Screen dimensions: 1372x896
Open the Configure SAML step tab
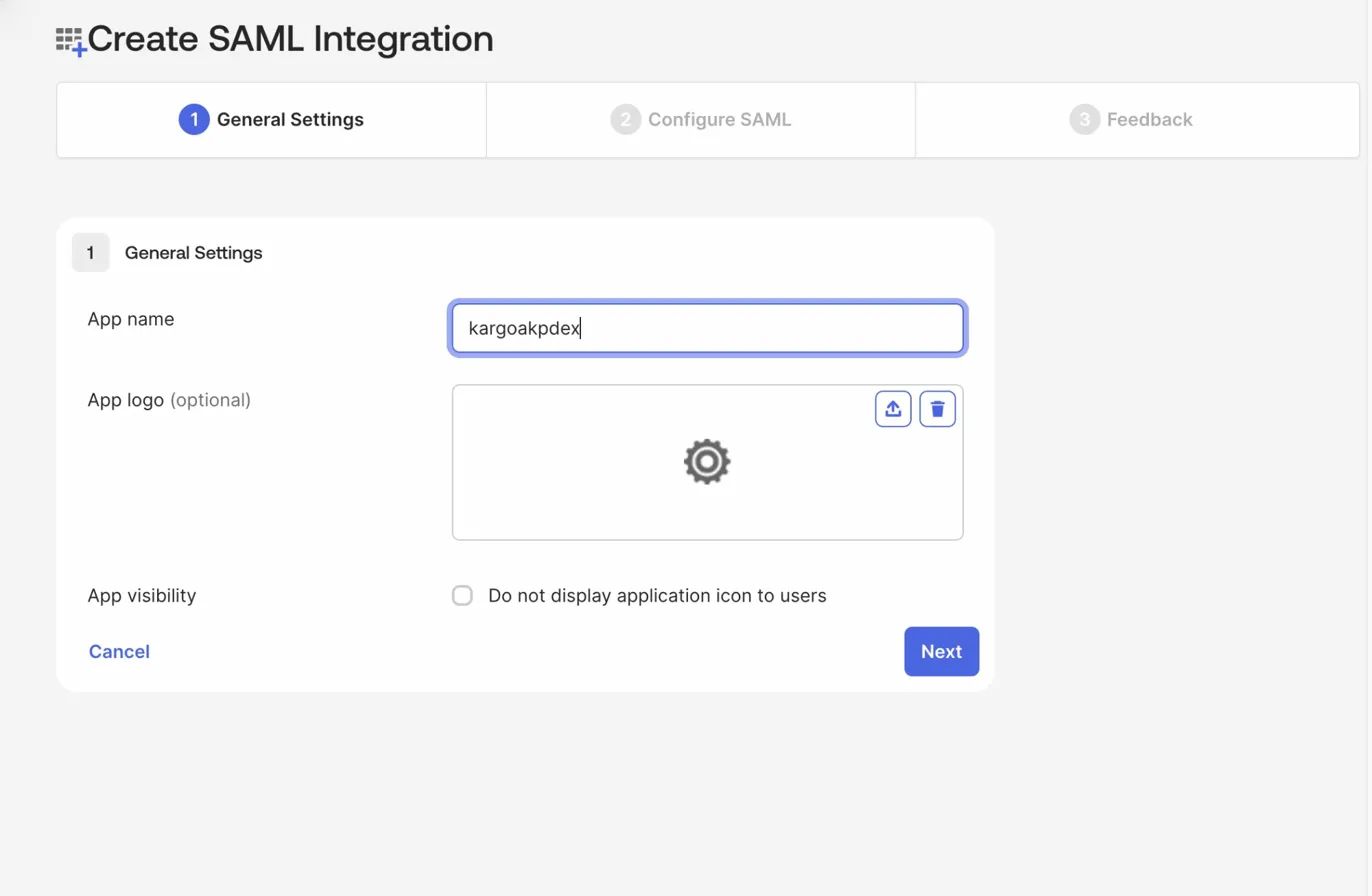point(700,120)
